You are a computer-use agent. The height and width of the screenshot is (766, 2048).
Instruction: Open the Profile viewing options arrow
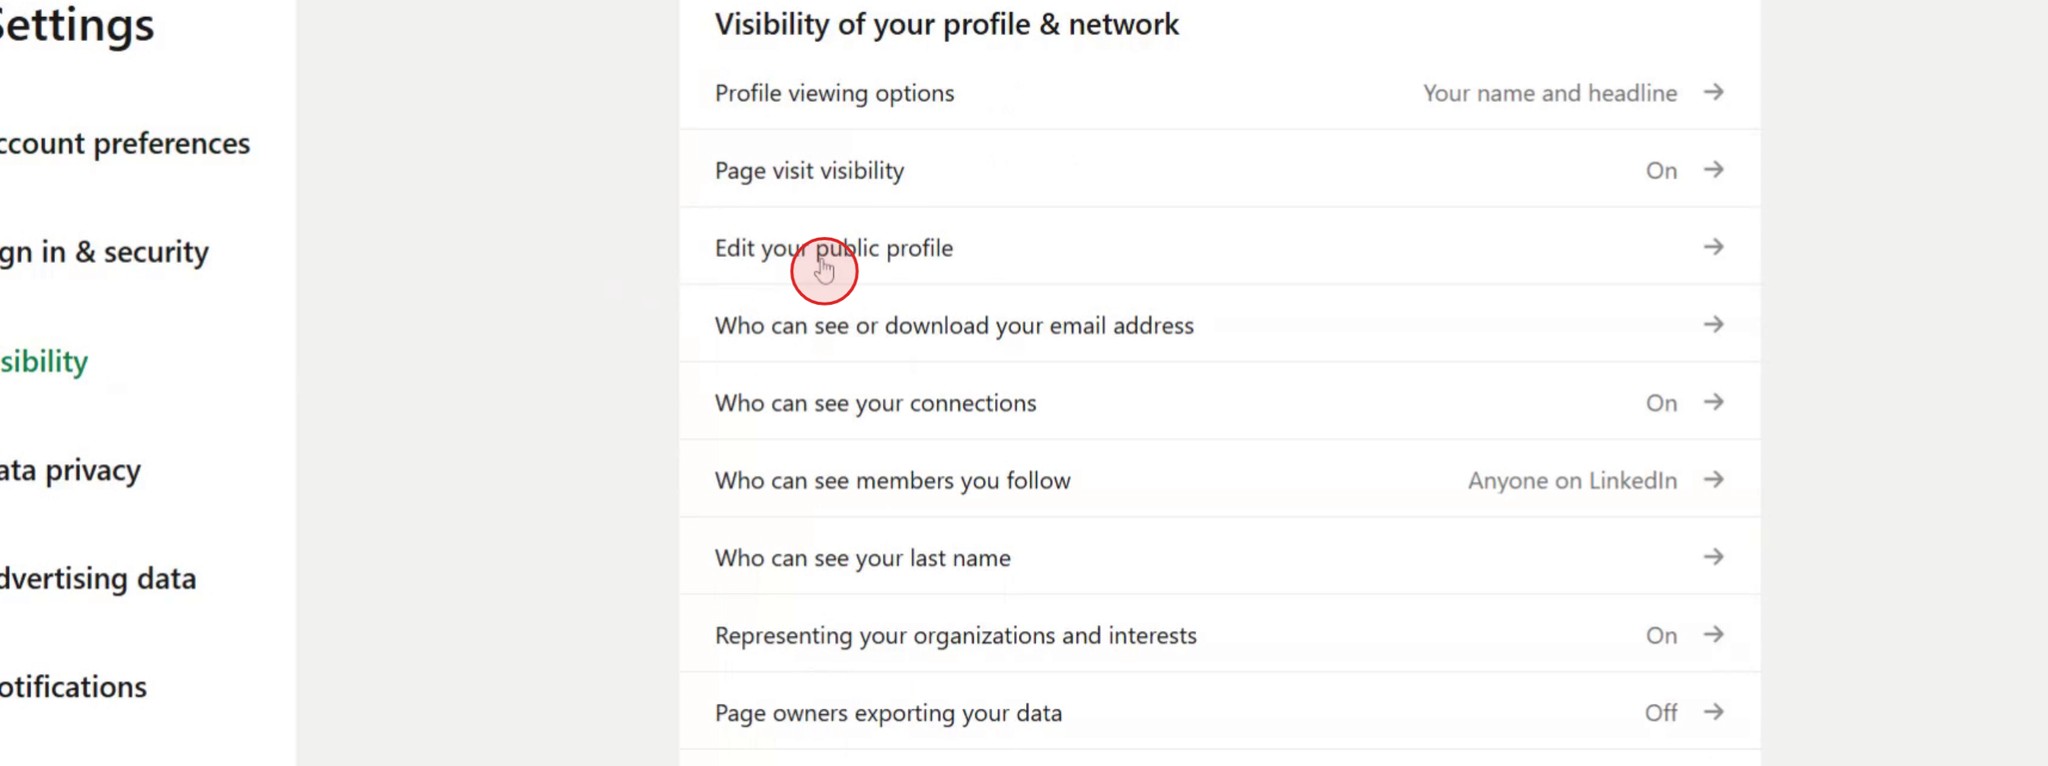click(x=1714, y=92)
